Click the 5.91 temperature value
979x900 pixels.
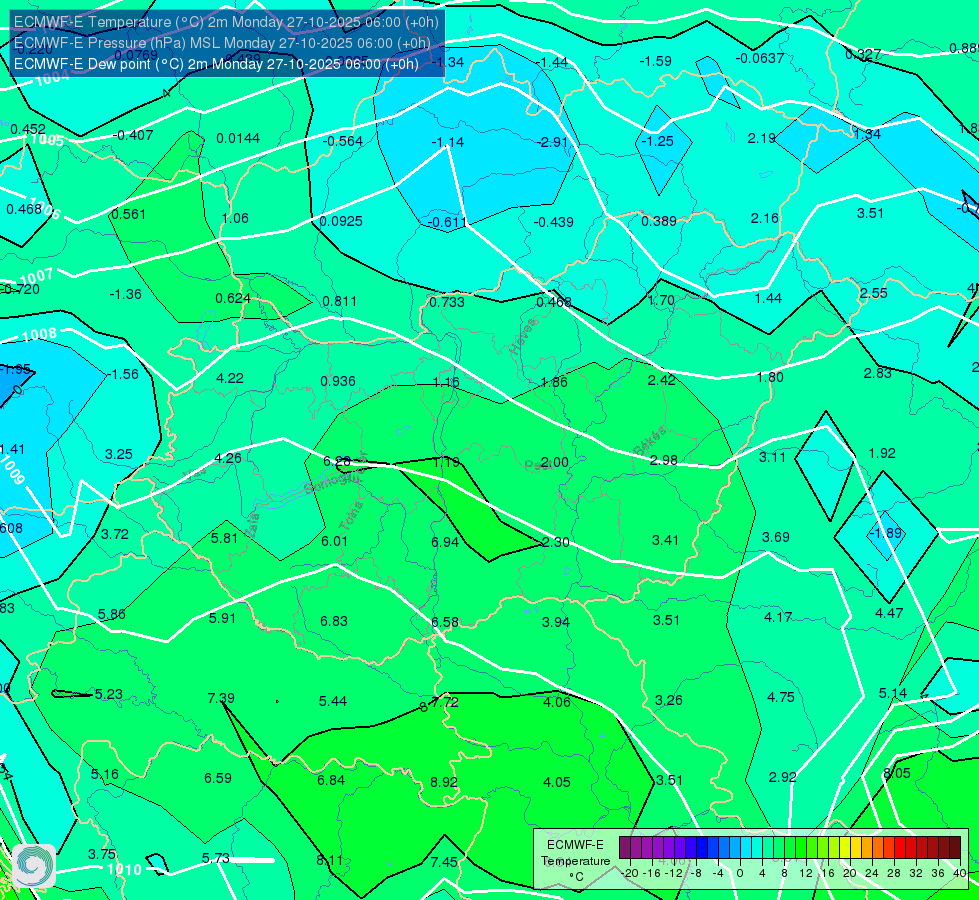click(x=222, y=618)
